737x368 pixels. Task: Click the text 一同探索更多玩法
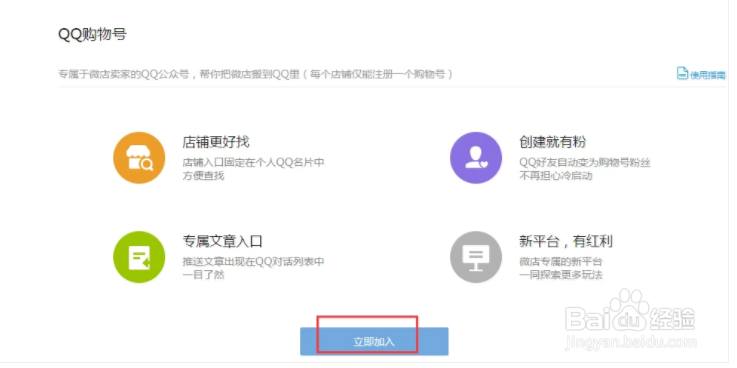pyautogui.click(x=561, y=275)
